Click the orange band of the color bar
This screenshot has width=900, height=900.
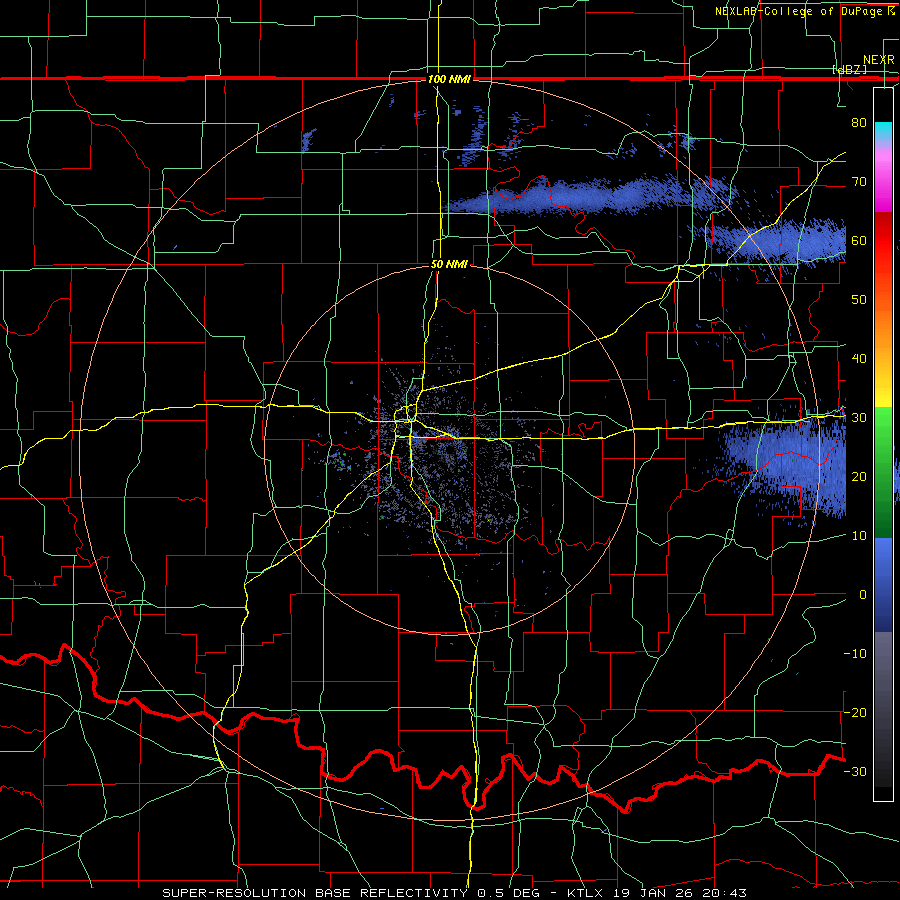[x=883, y=327]
